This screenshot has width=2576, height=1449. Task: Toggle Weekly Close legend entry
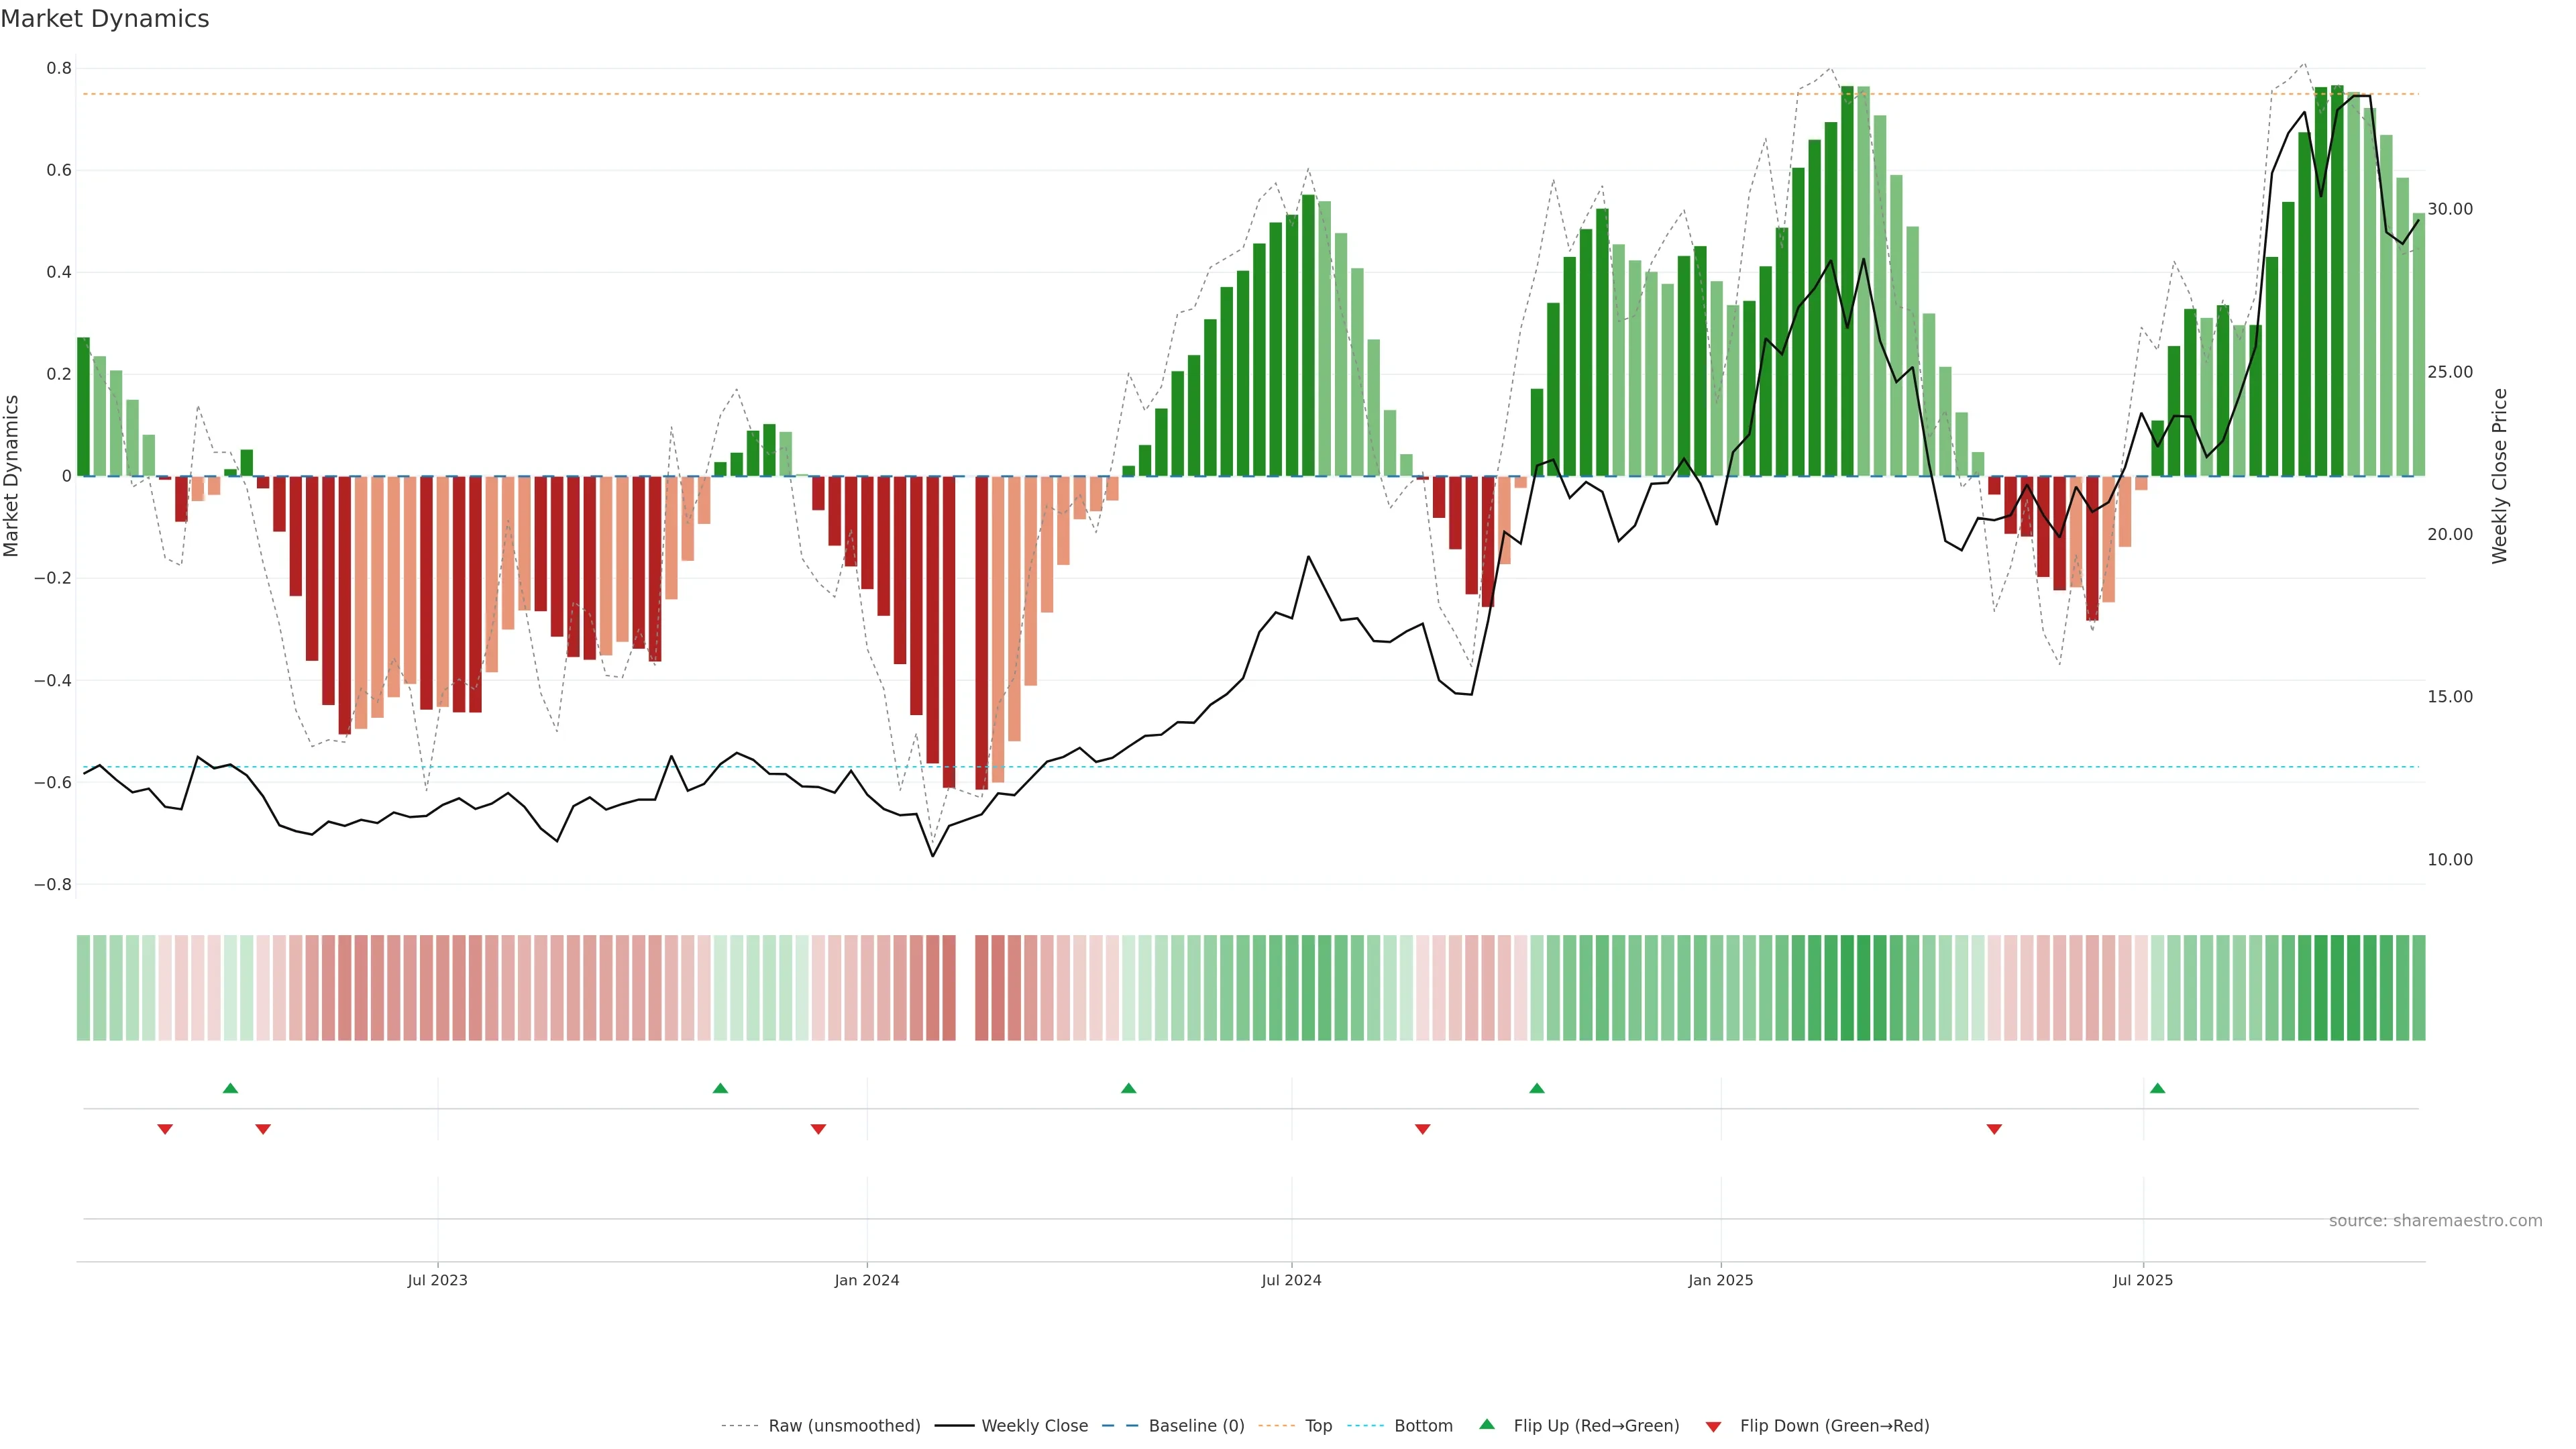(1034, 1426)
